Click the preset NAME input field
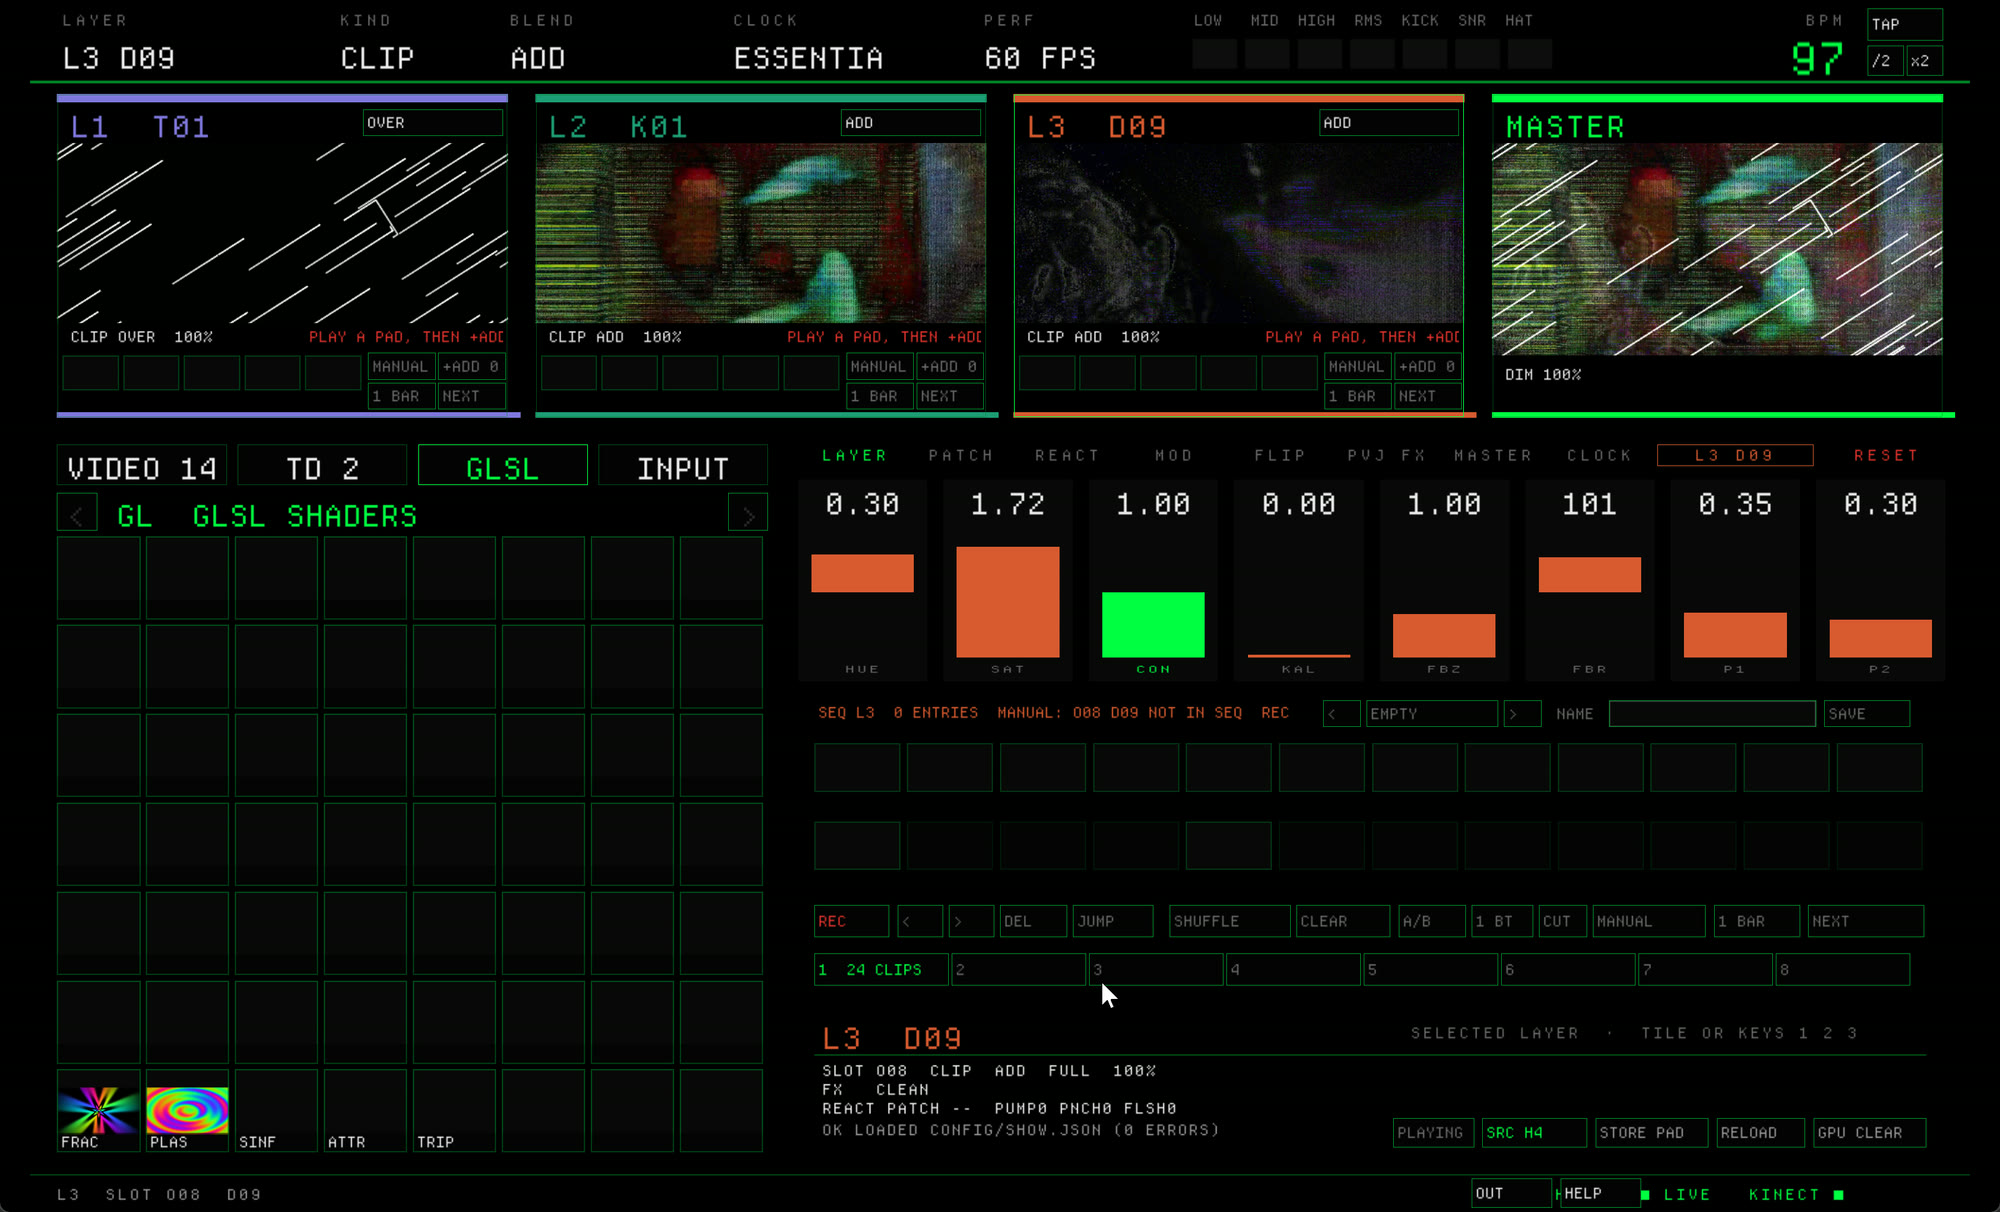The width and height of the screenshot is (2000, 1212). 1712,714
